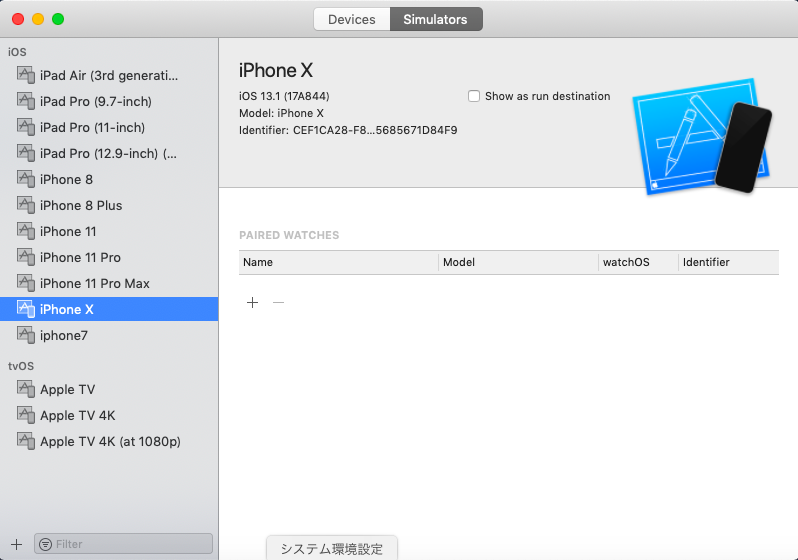Click the iOS 13.1 (17A844) version text

(x=284, y=96)
